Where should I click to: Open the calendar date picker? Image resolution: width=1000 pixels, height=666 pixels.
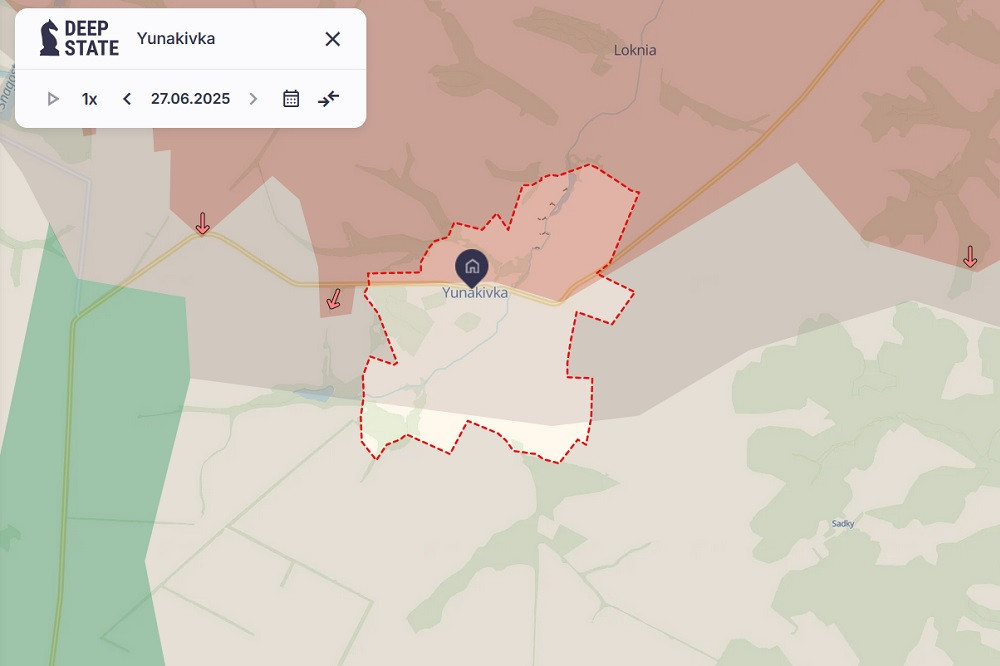[291, 99]
